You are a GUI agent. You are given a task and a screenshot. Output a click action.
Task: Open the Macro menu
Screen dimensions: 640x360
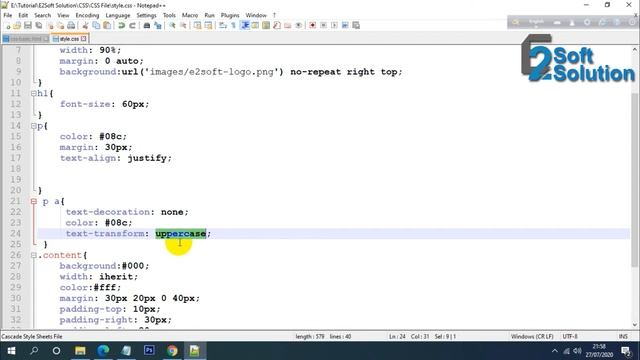click(190, 15)
